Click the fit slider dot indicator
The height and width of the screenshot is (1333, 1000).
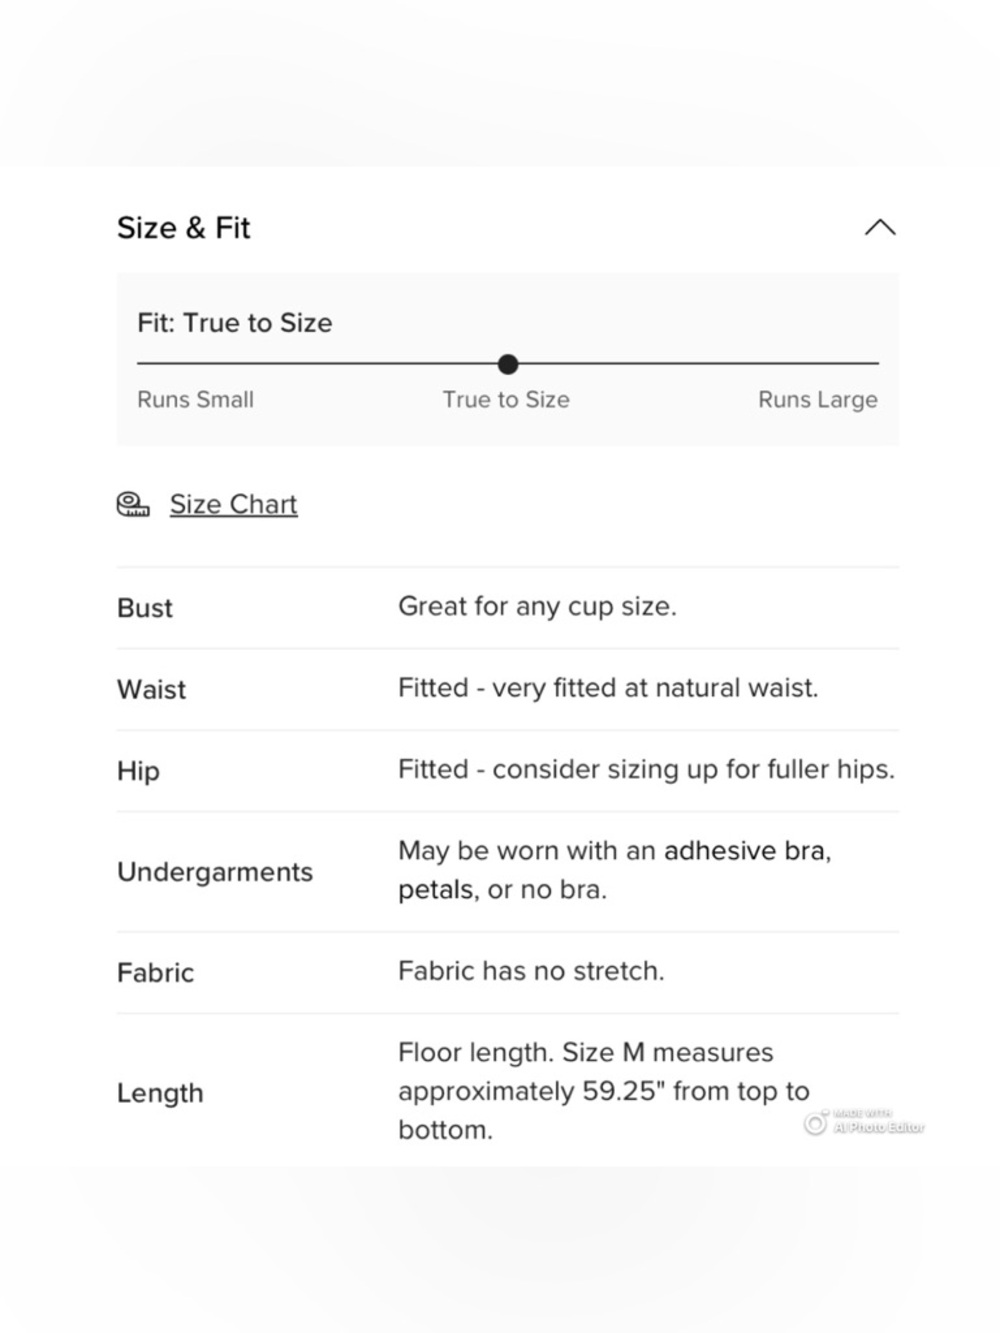(x=508, y=364)
